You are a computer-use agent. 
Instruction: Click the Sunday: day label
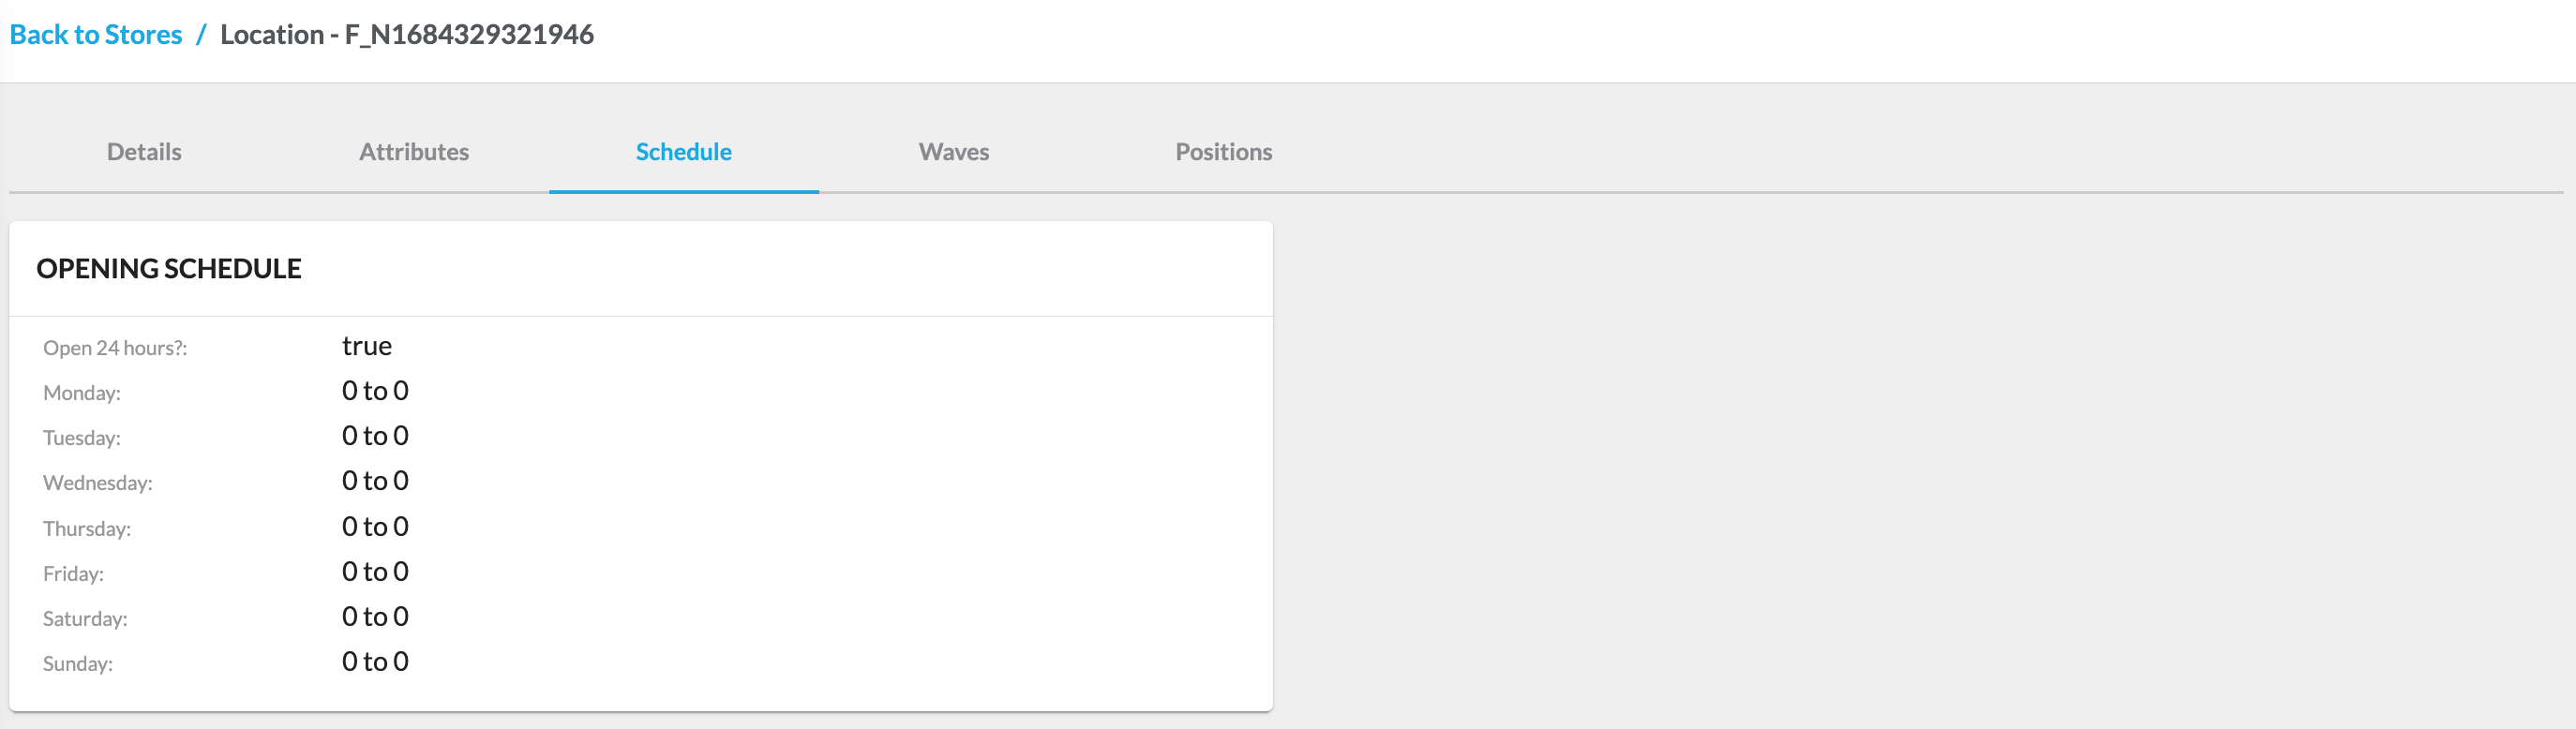tap(77, 663)
